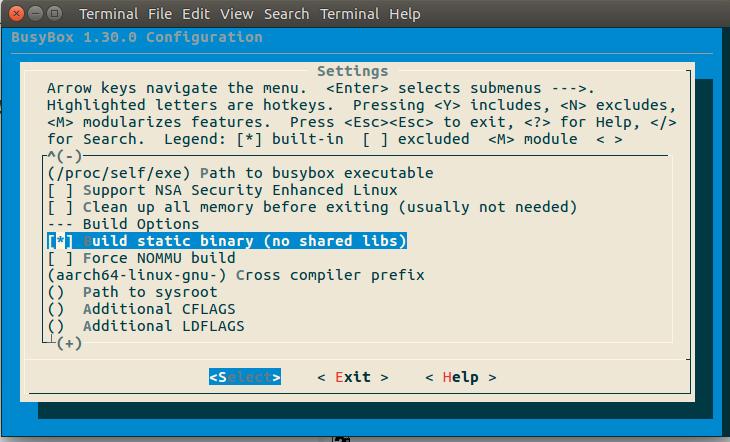Open the Search menu
Screen dimensions: 730x442
(286, 14)
